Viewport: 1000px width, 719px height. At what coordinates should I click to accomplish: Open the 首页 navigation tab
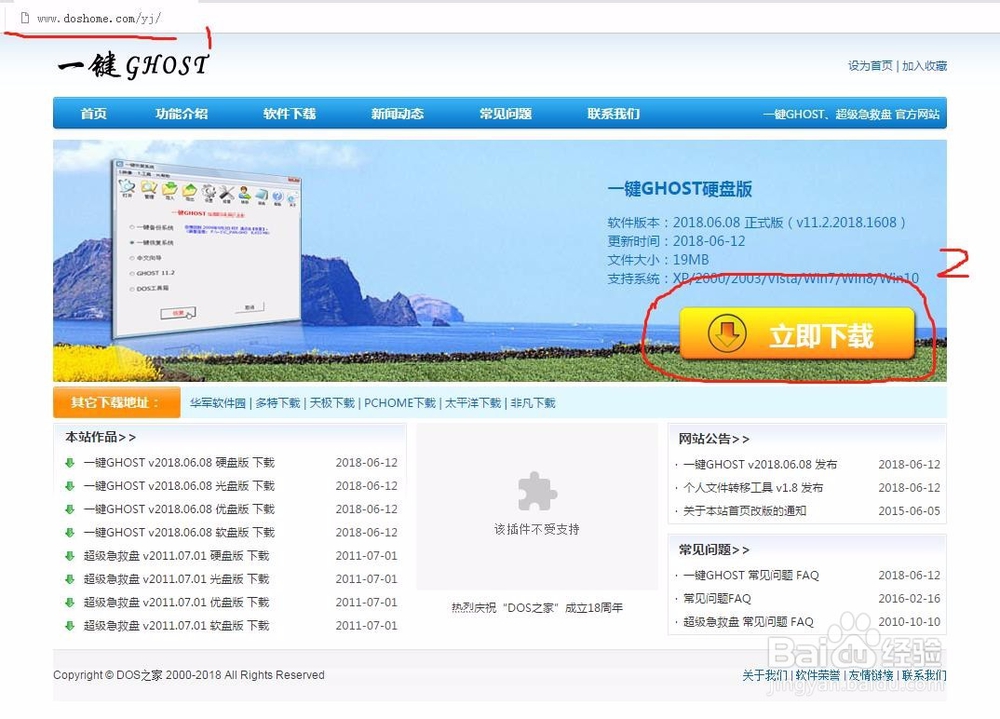pyautogui.click(x=93, y=114)
